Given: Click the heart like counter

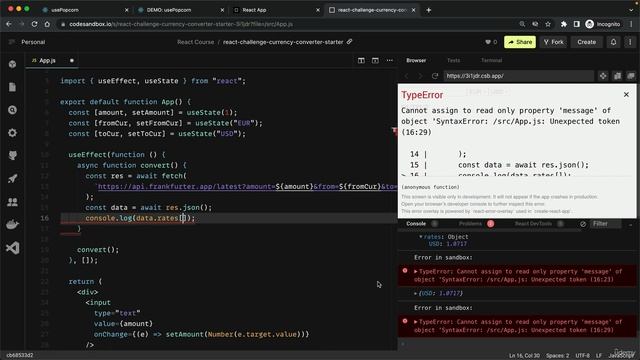Looking at the screenshot, I should (491, 42).
